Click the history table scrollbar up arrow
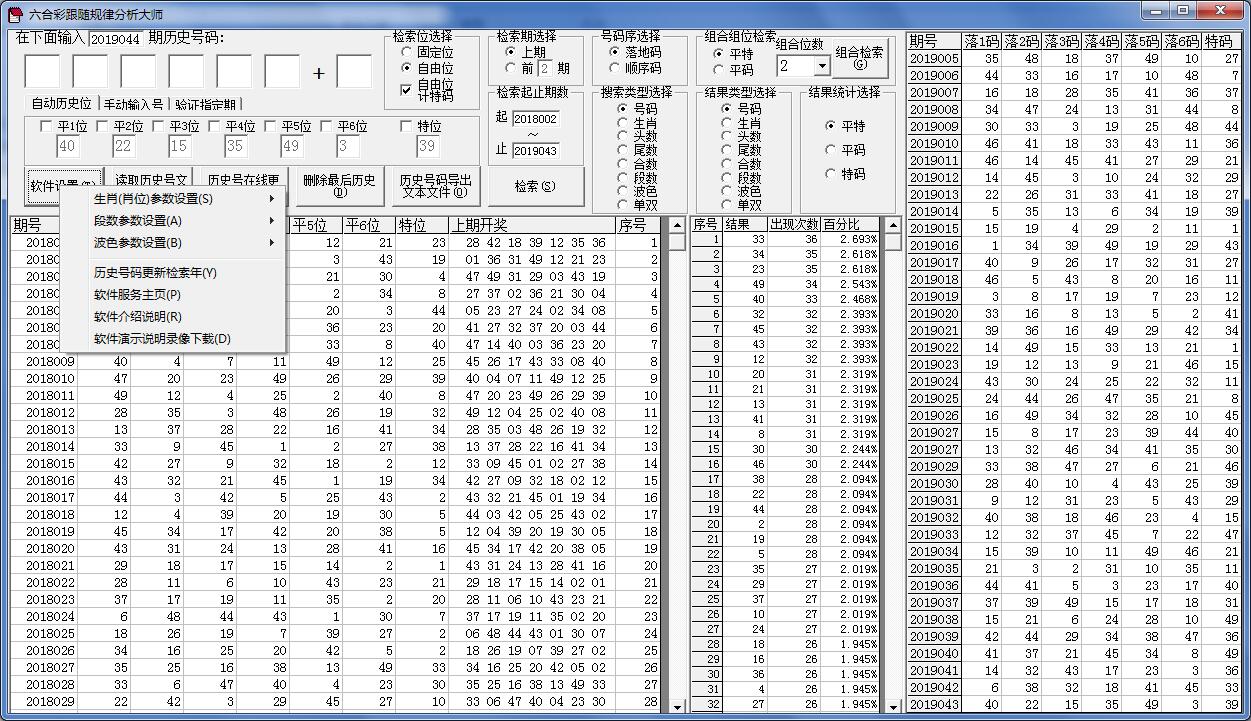1251x721 pixels. point(677,226)
